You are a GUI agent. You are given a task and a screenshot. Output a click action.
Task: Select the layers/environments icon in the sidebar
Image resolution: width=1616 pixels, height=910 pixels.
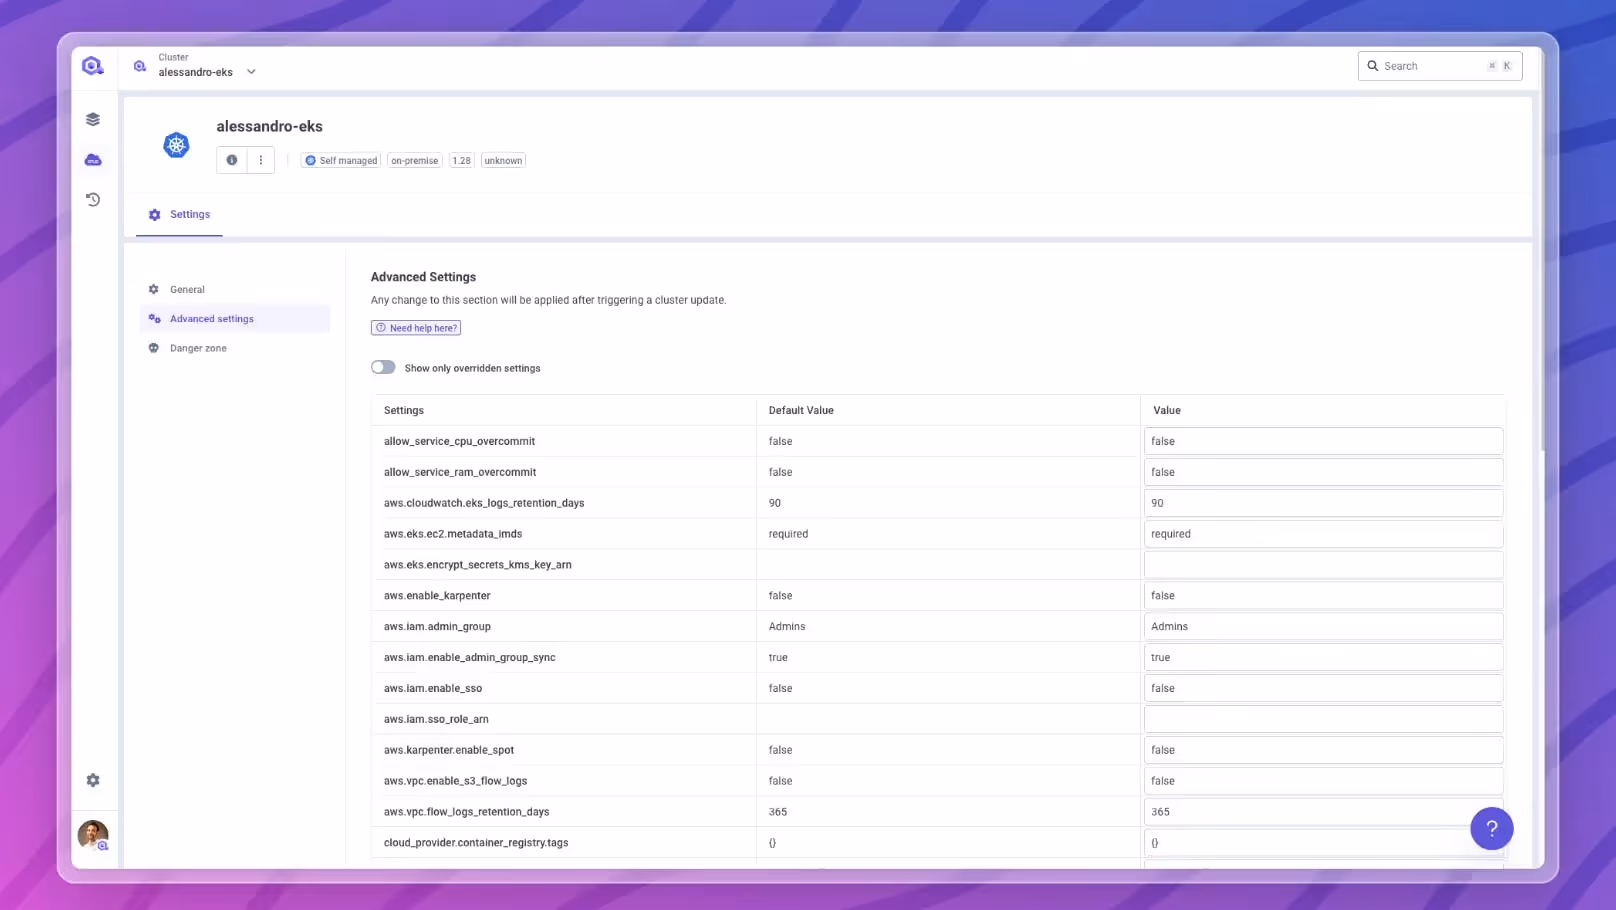click(92, 118)
